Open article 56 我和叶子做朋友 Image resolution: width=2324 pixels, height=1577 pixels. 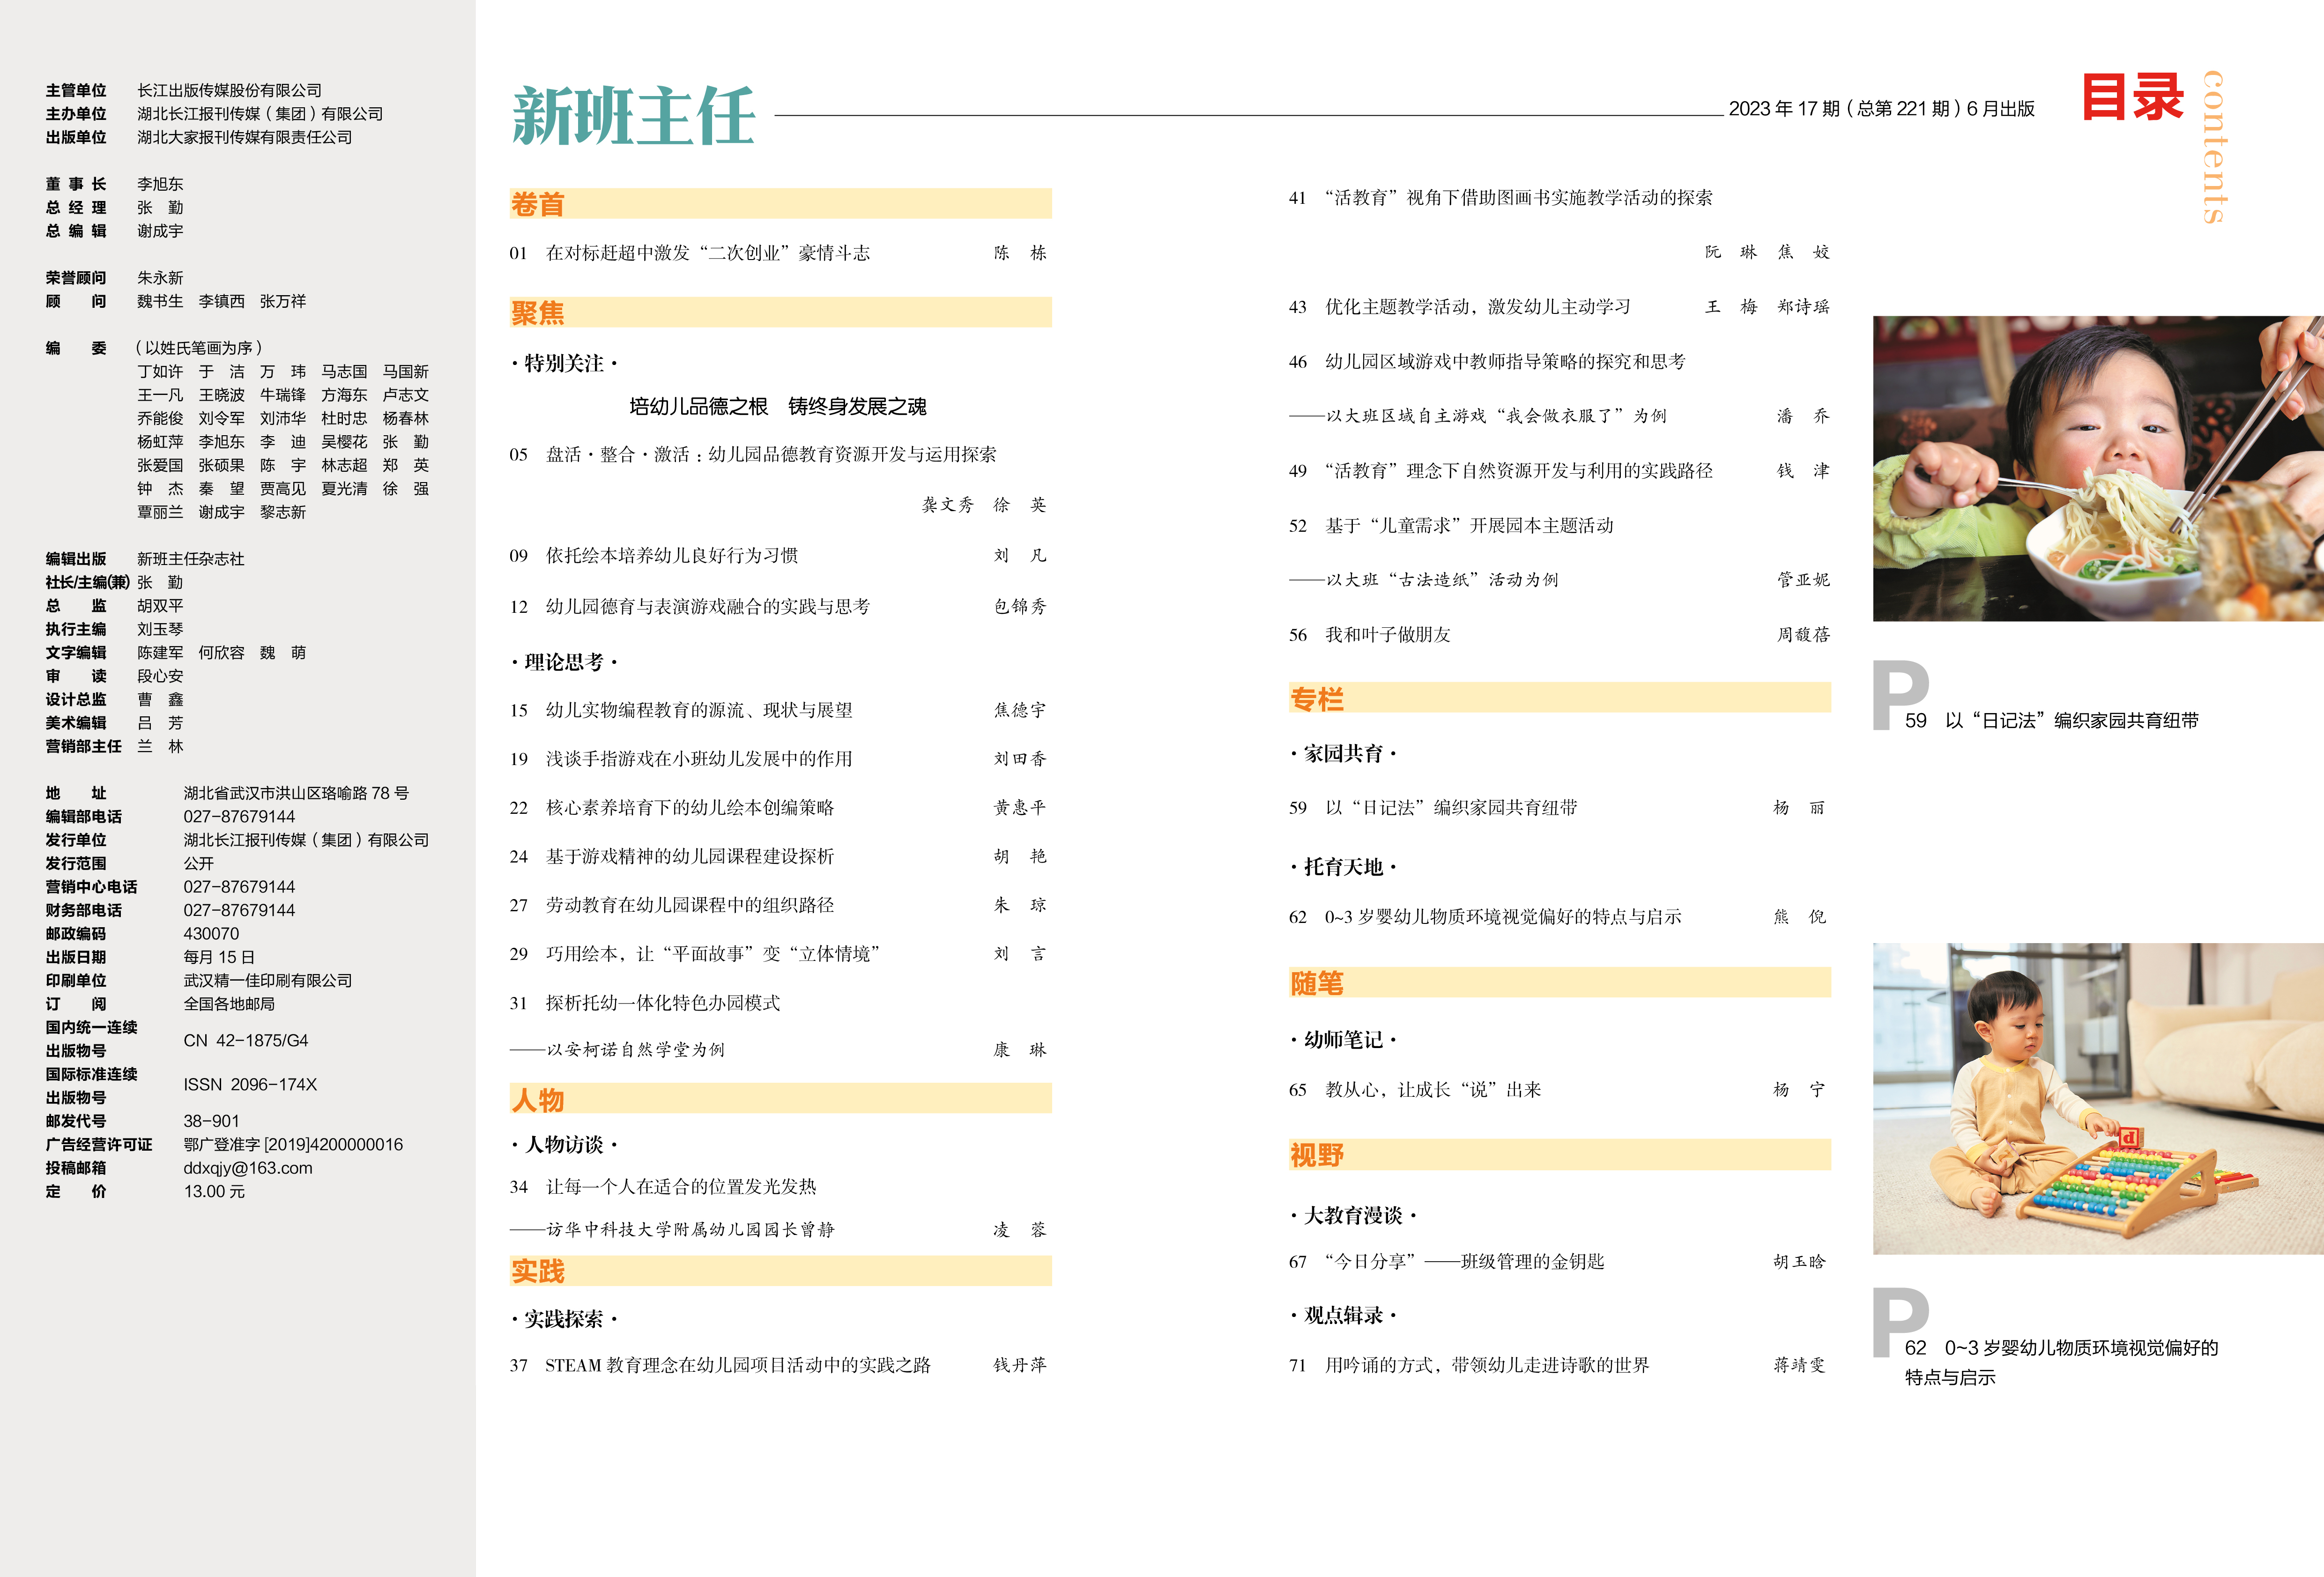tap(1387, 635)
